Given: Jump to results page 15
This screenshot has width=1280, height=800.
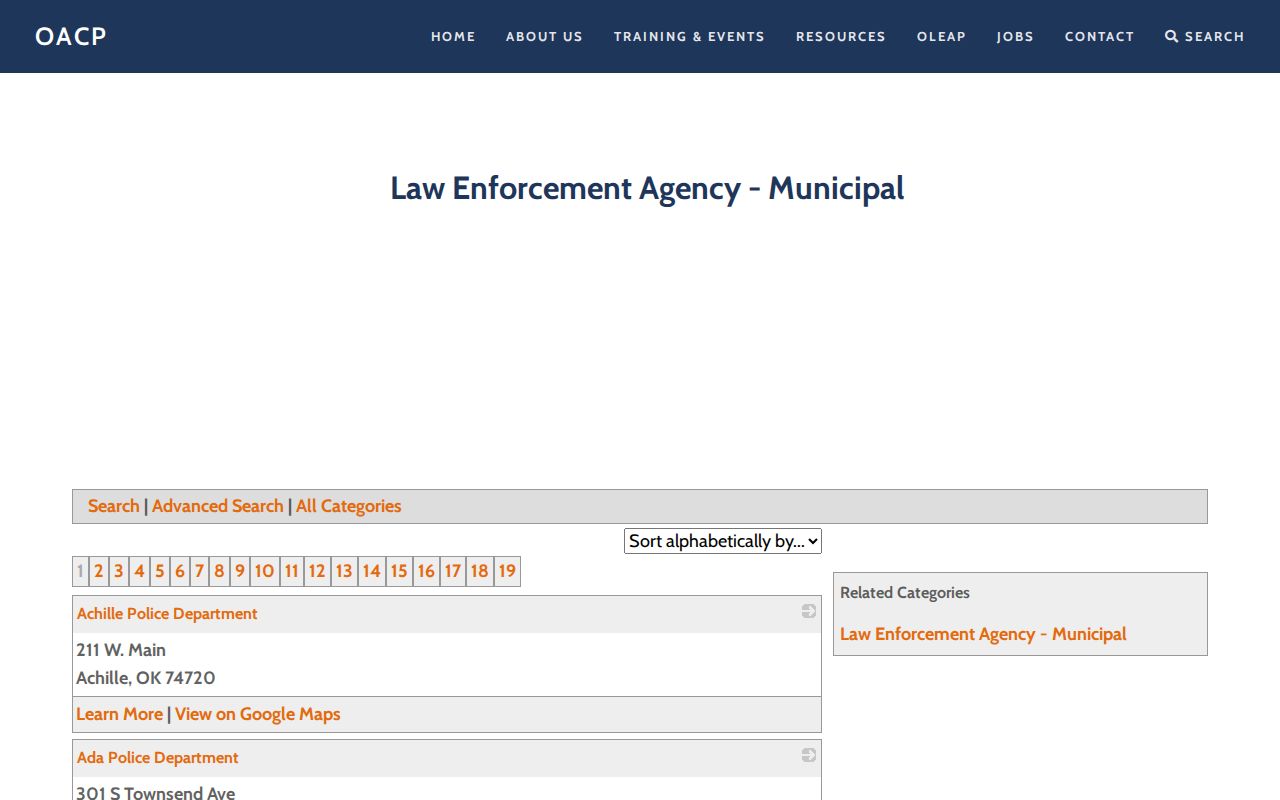Looking at the screenshot, I should click(x=399, y=571).
